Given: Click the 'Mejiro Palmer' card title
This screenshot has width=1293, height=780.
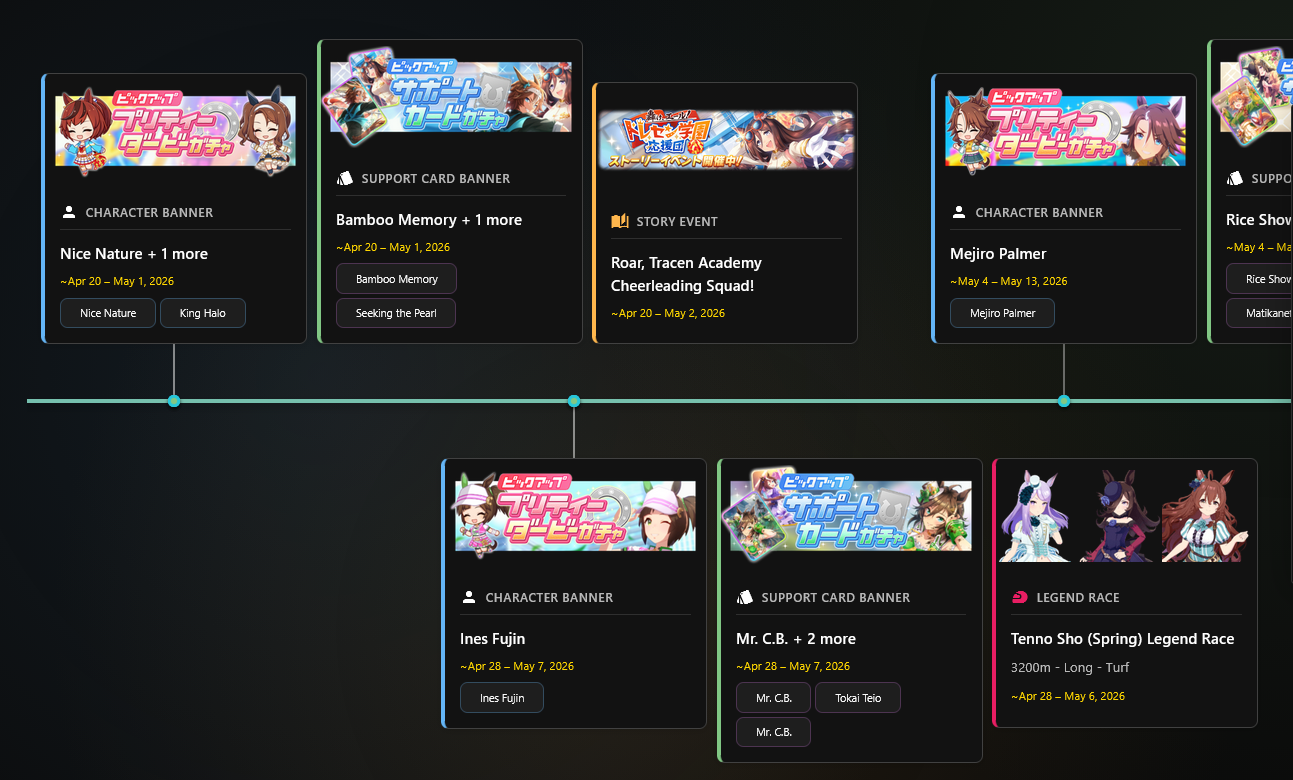Looking at the screenshot, I should 998,254.
